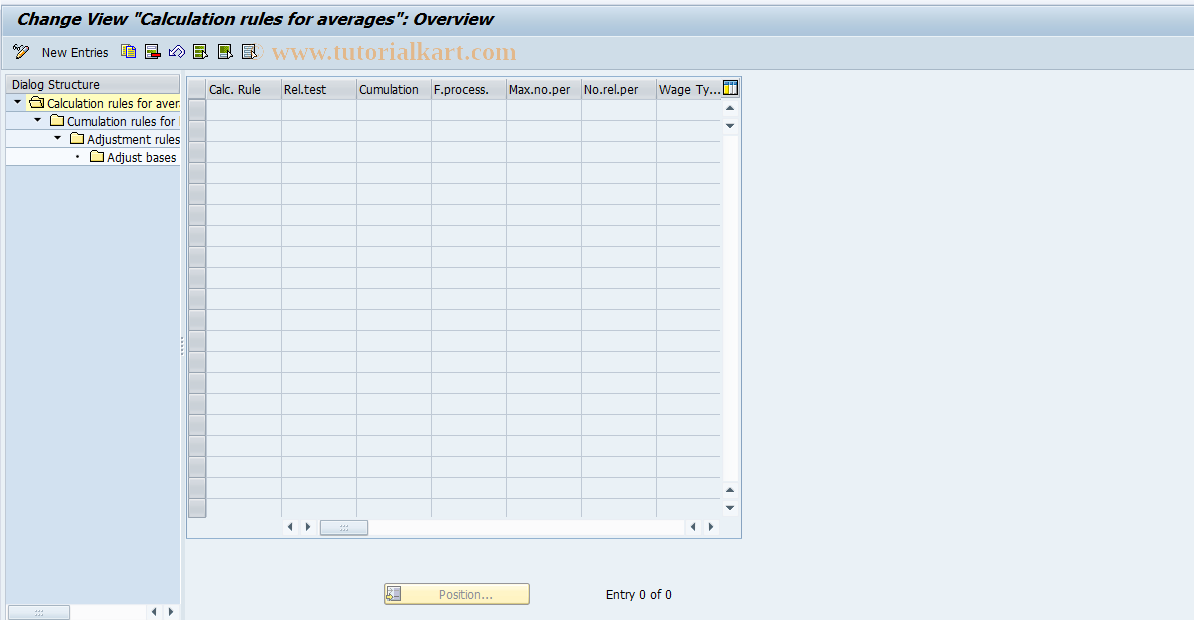Select first table row via row selector

pyautogui.click(x=197, y=110)
